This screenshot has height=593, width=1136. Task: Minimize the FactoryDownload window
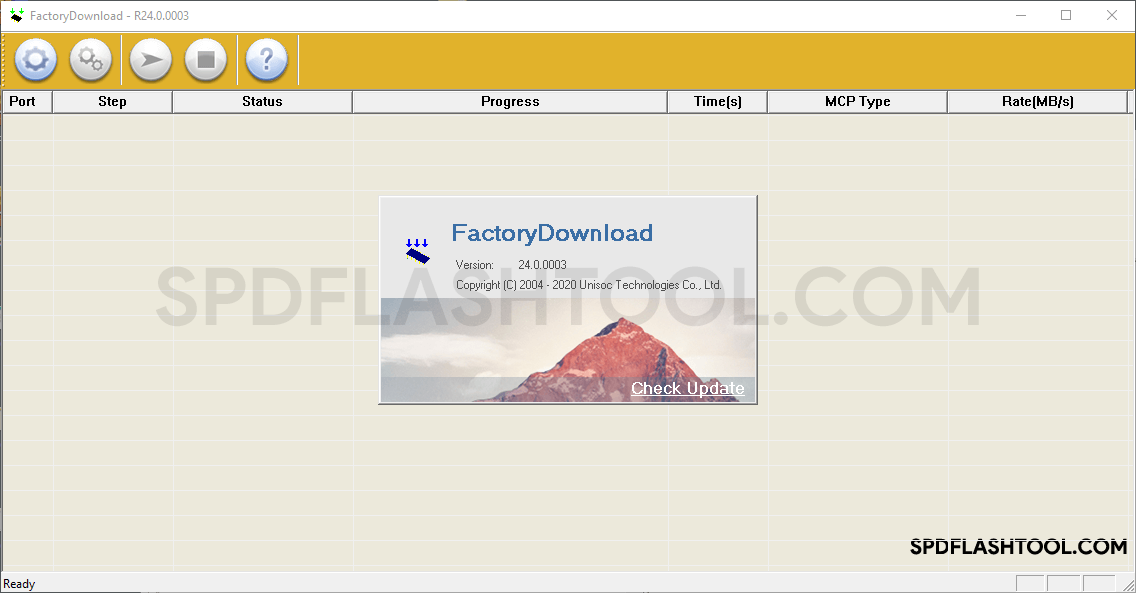(1021, 15)
